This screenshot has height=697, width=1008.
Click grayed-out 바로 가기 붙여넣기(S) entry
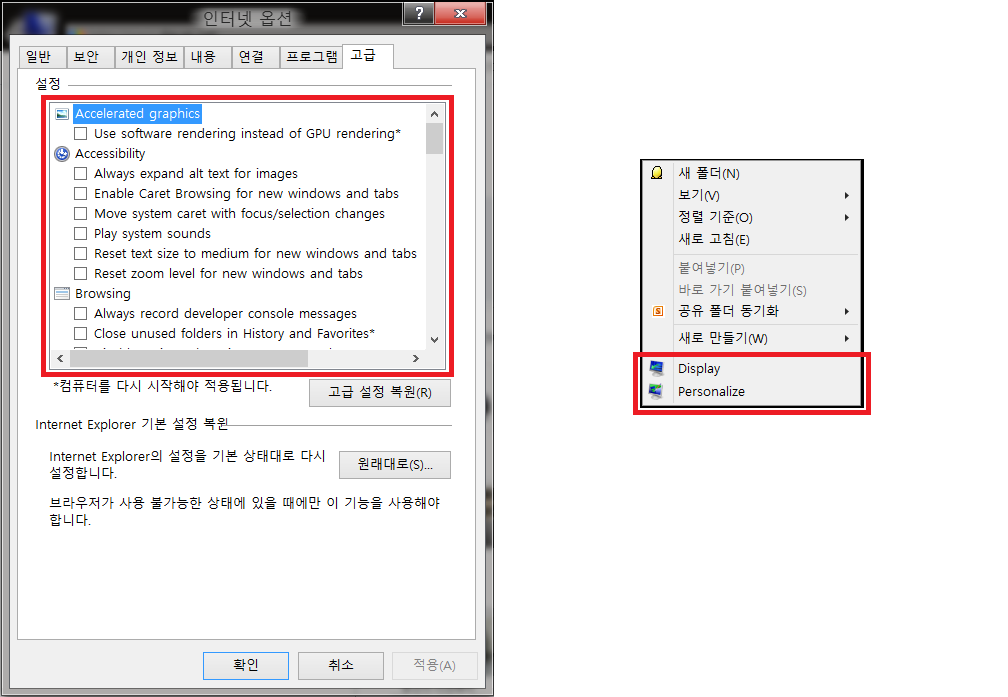tap(742, 290)
